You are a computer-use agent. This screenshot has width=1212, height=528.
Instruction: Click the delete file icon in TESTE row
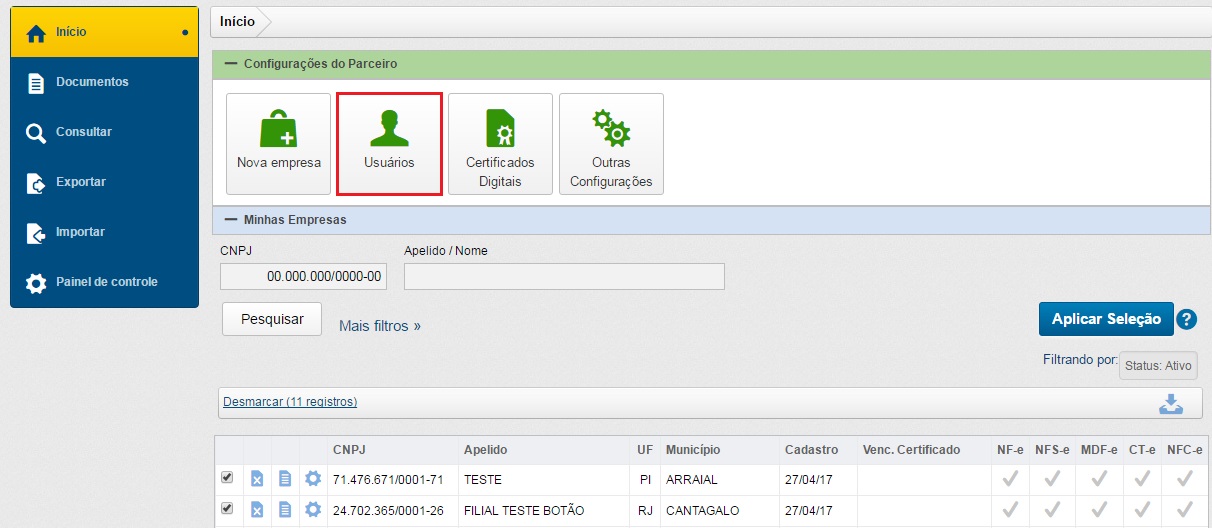257,479
